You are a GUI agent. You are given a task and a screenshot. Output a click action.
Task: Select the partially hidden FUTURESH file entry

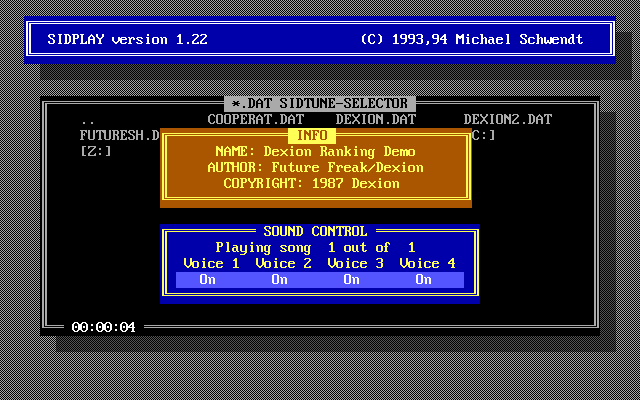tap(120, 135)
